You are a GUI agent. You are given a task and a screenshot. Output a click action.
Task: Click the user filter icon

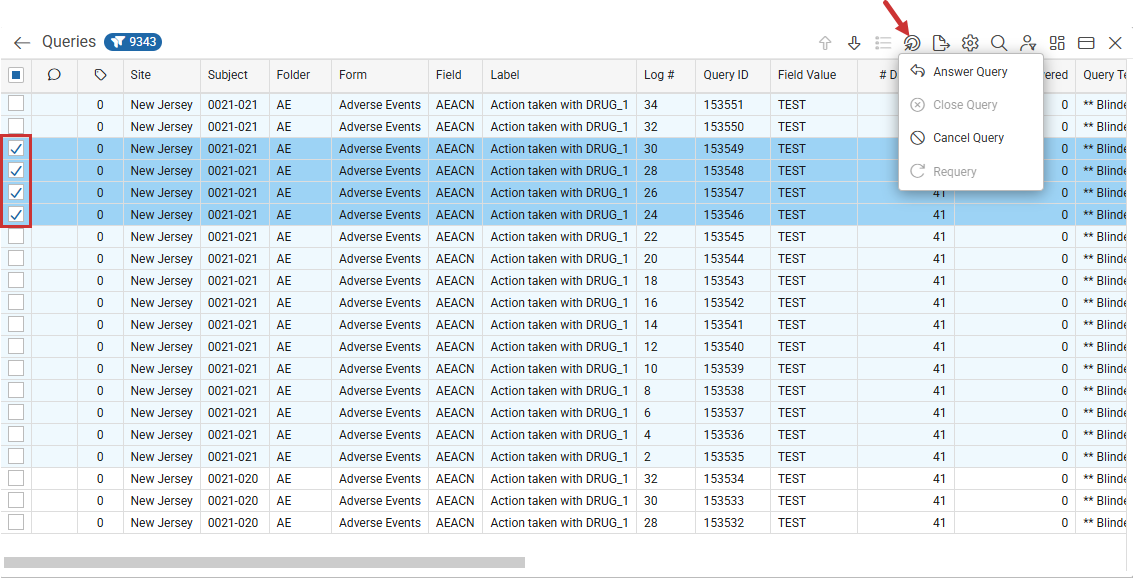(1028, 43)
